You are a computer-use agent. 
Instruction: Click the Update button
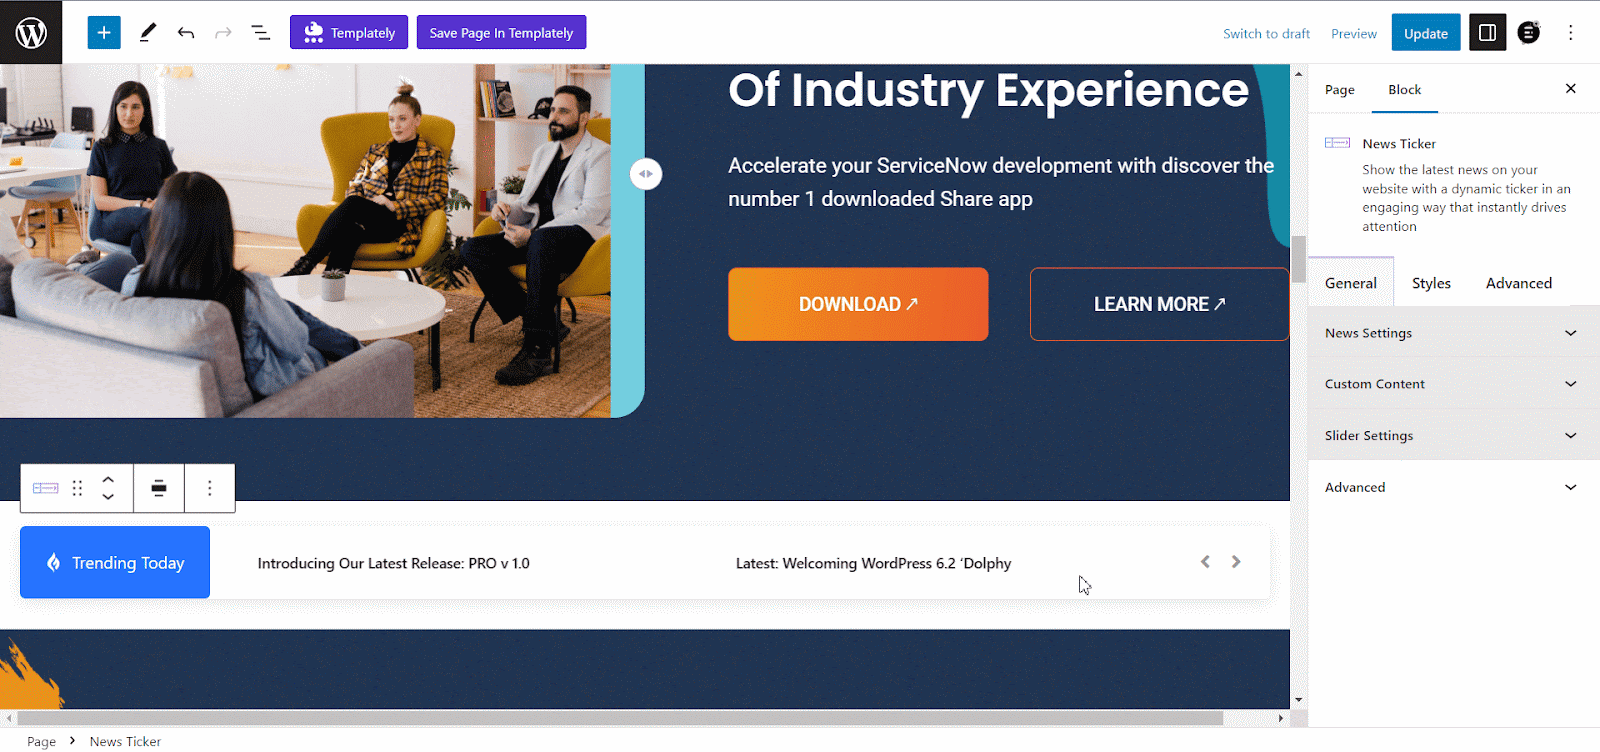pyautogui.click(x=1425, y=33)
